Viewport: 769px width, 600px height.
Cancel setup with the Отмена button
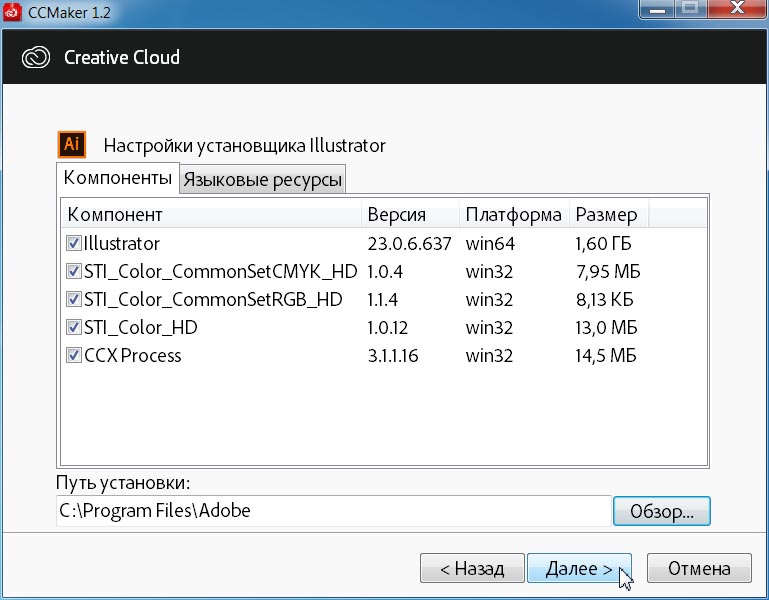pos(699,569)
